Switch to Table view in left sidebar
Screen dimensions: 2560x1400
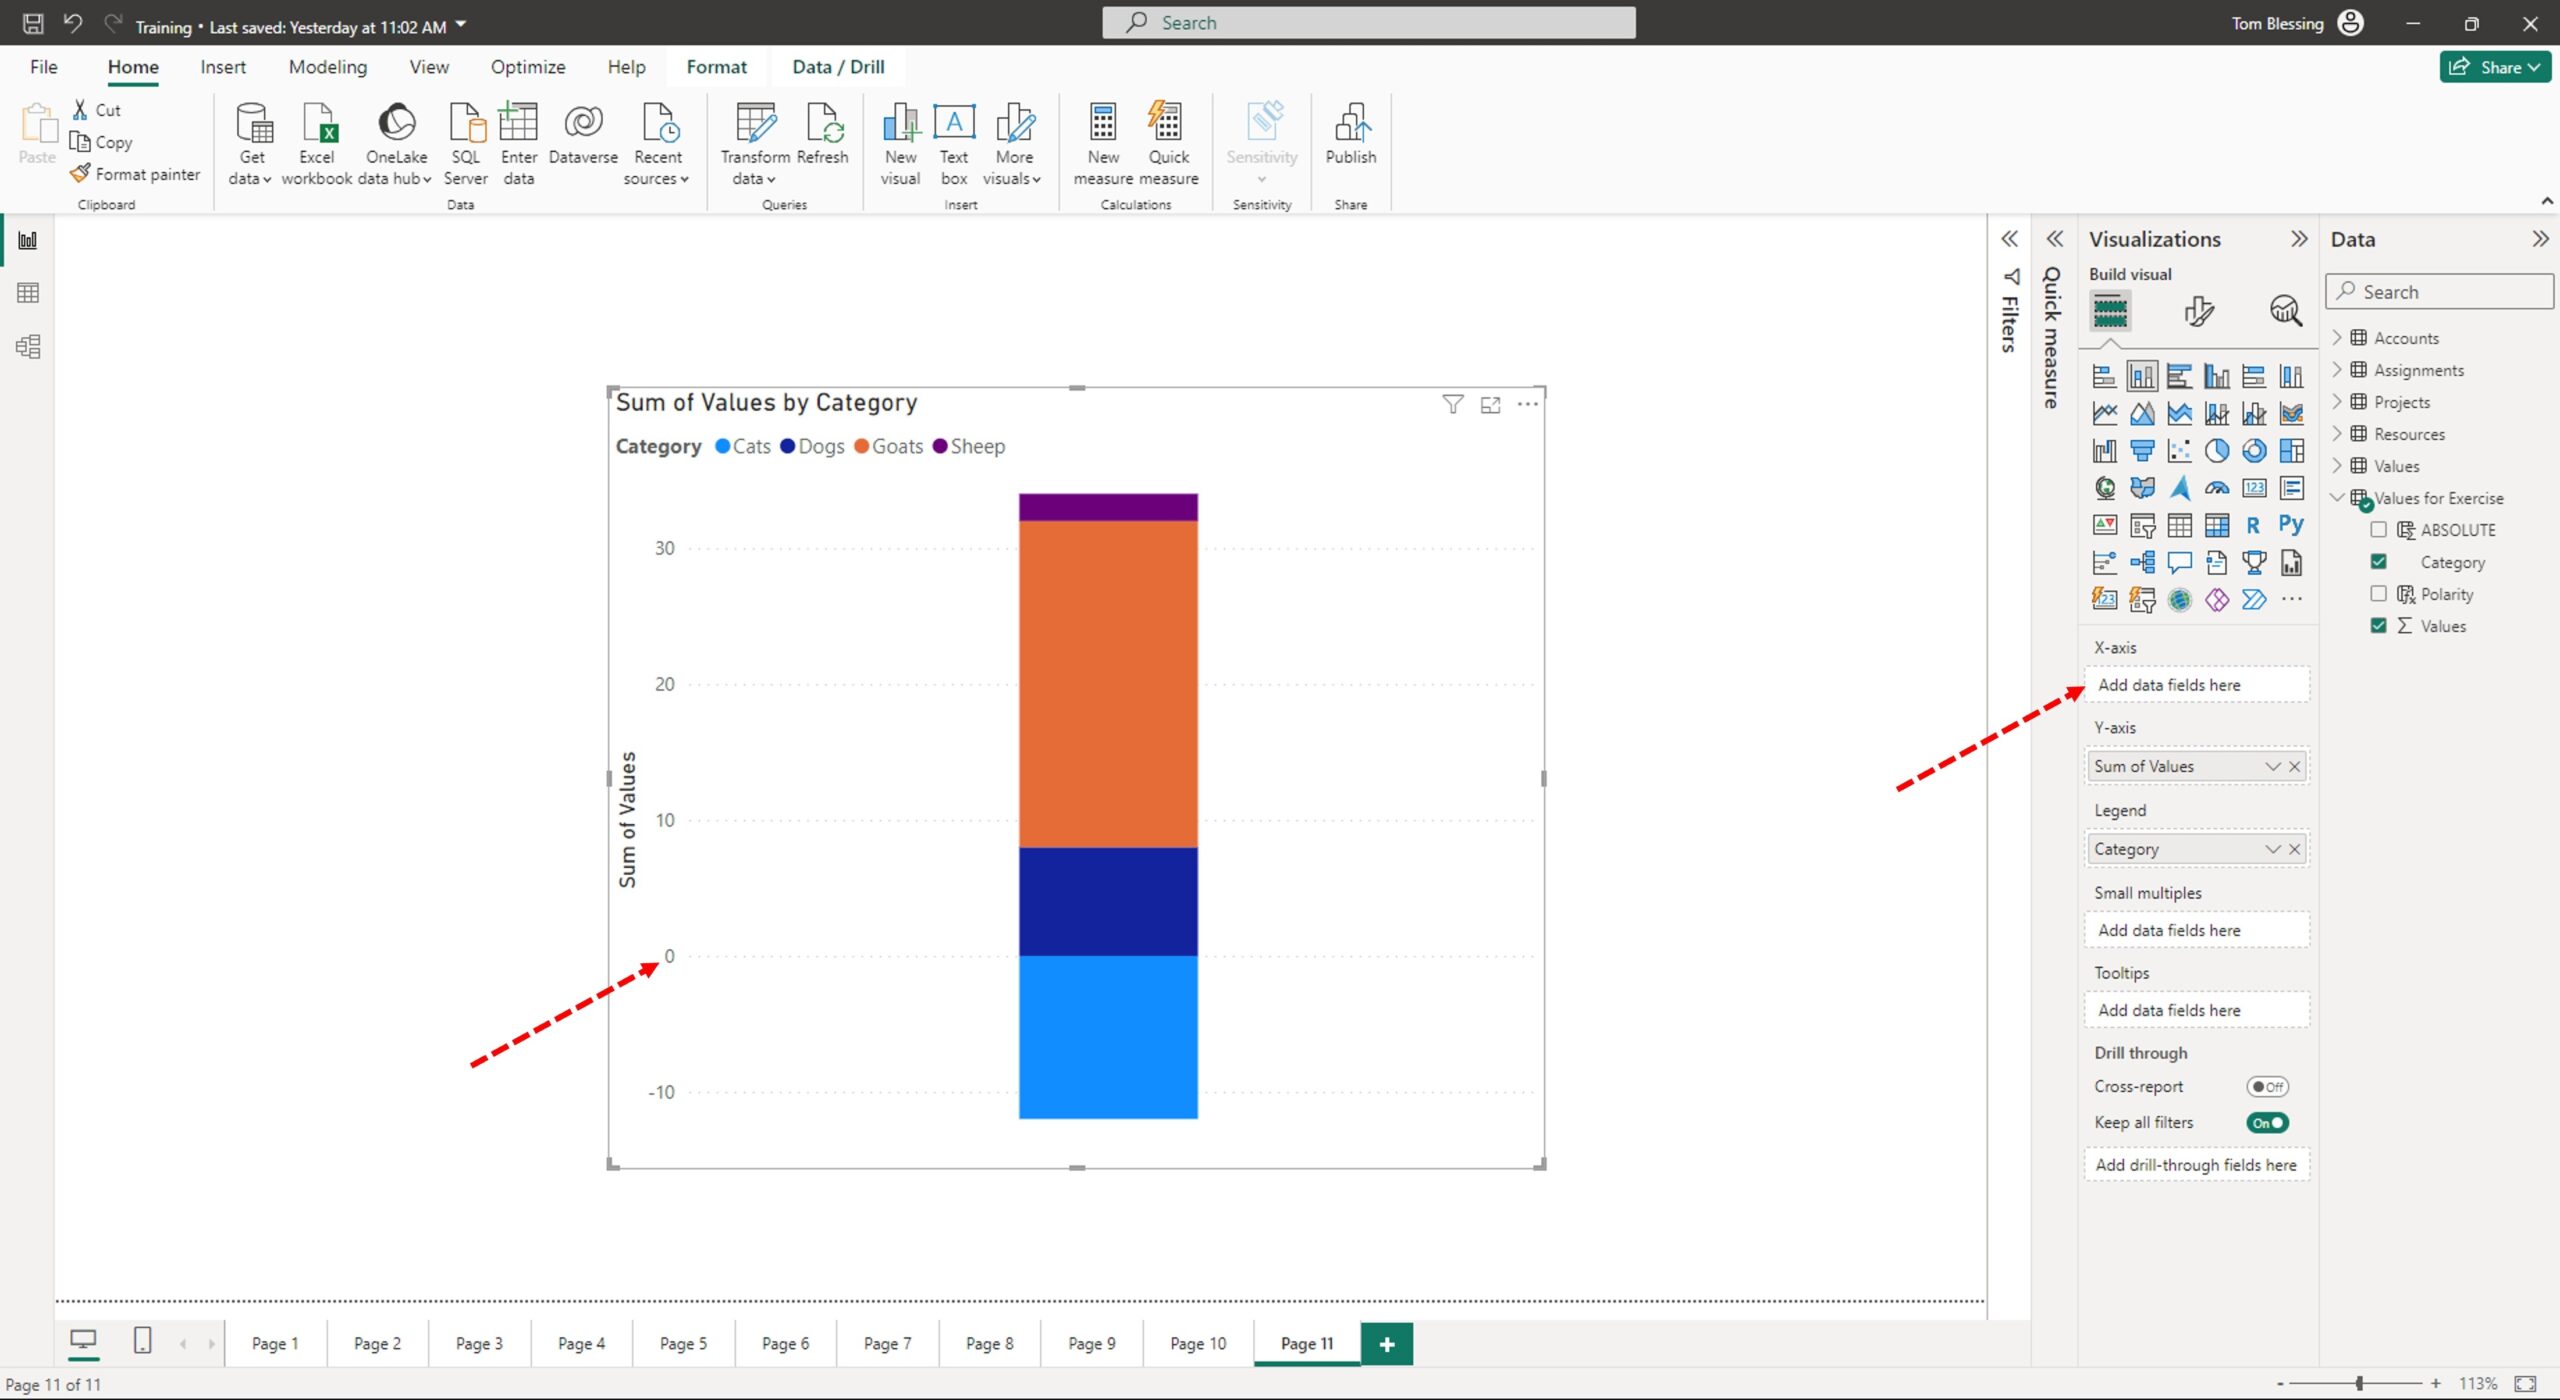coord(28,293)
